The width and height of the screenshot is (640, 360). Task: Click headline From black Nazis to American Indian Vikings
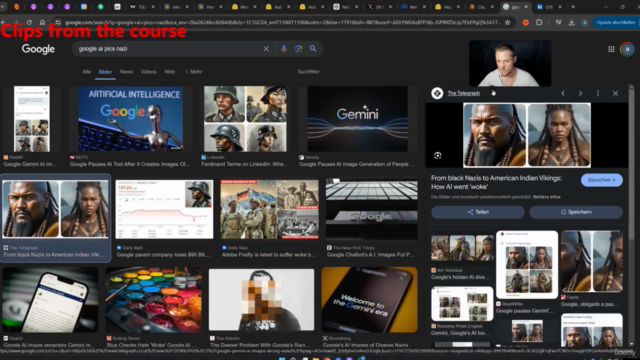coord(496,182)
